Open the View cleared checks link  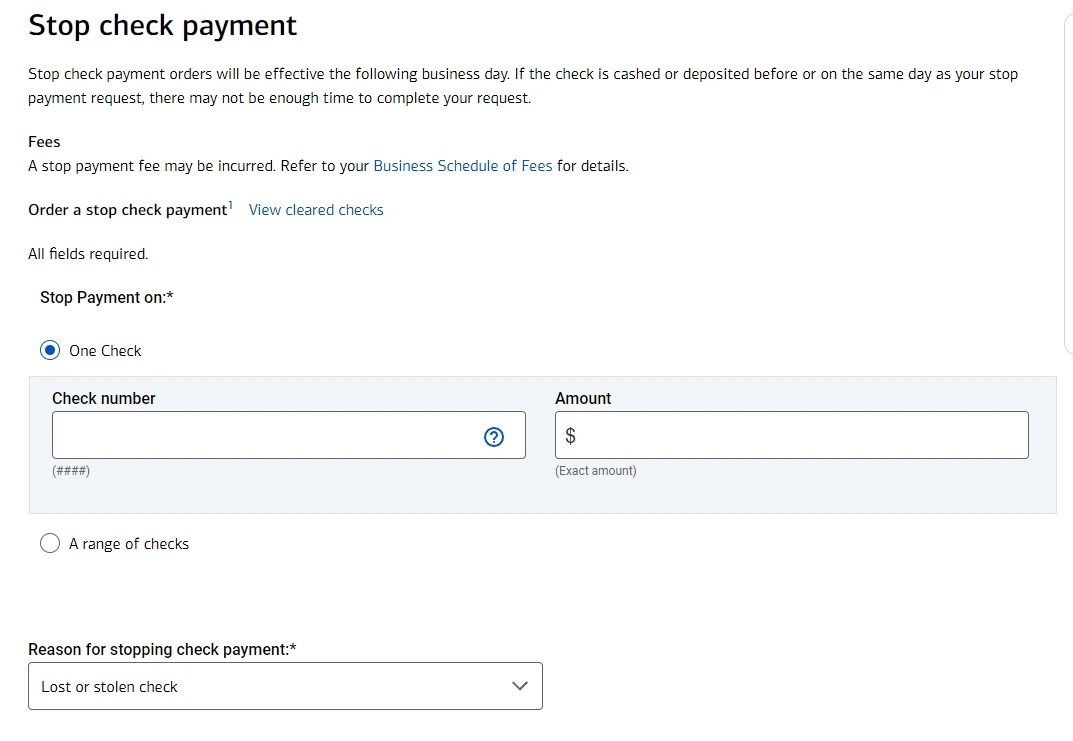(x=316, y=210)
